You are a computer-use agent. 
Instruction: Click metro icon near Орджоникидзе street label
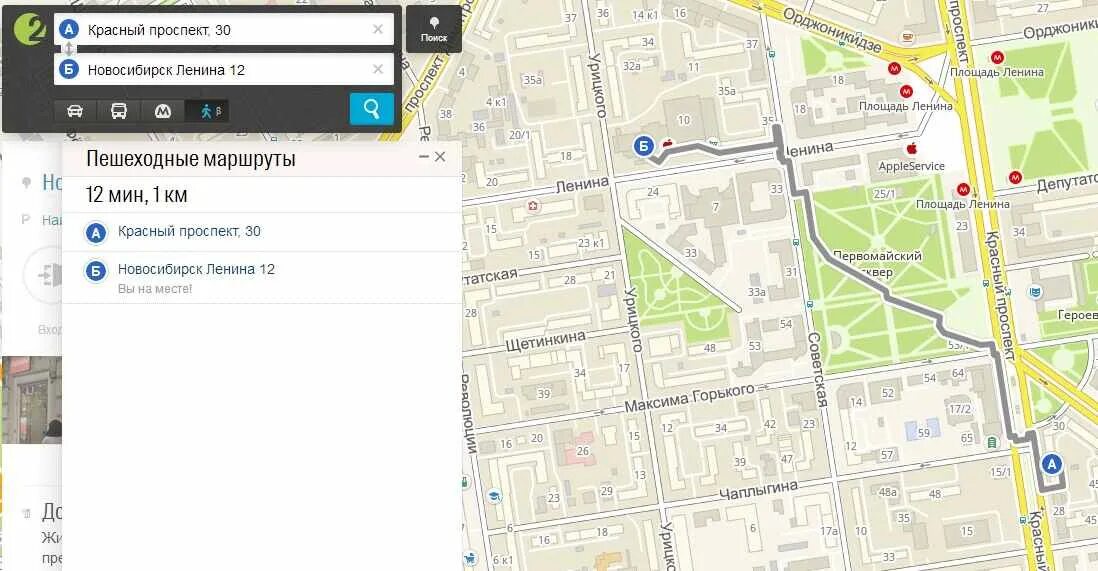click(x=894, y=69)
